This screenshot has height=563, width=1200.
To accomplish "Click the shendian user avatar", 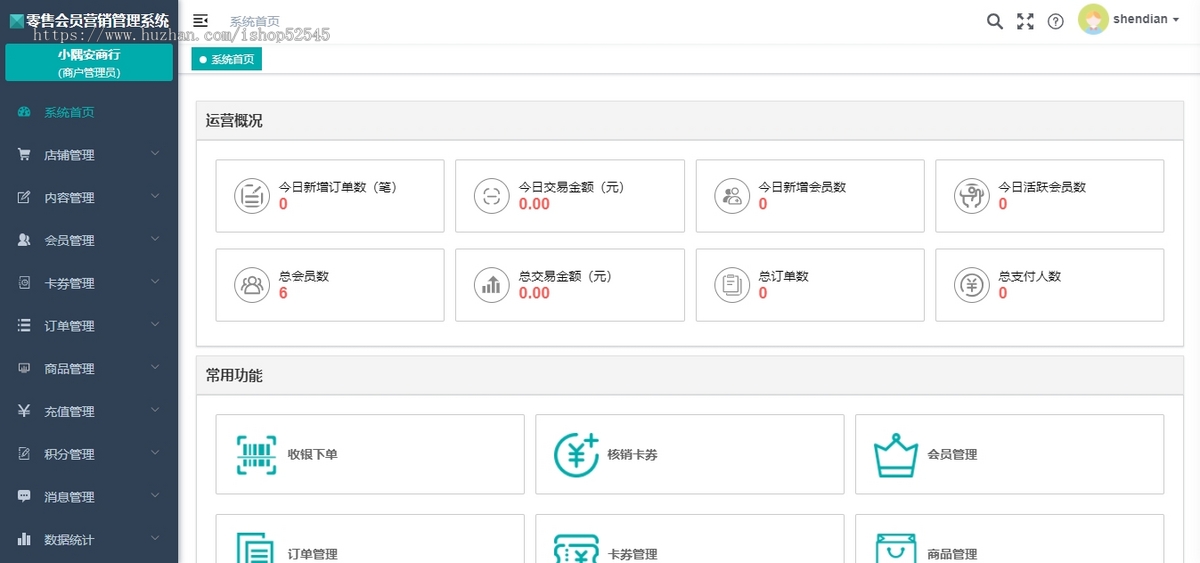I will pos(1093,20).
